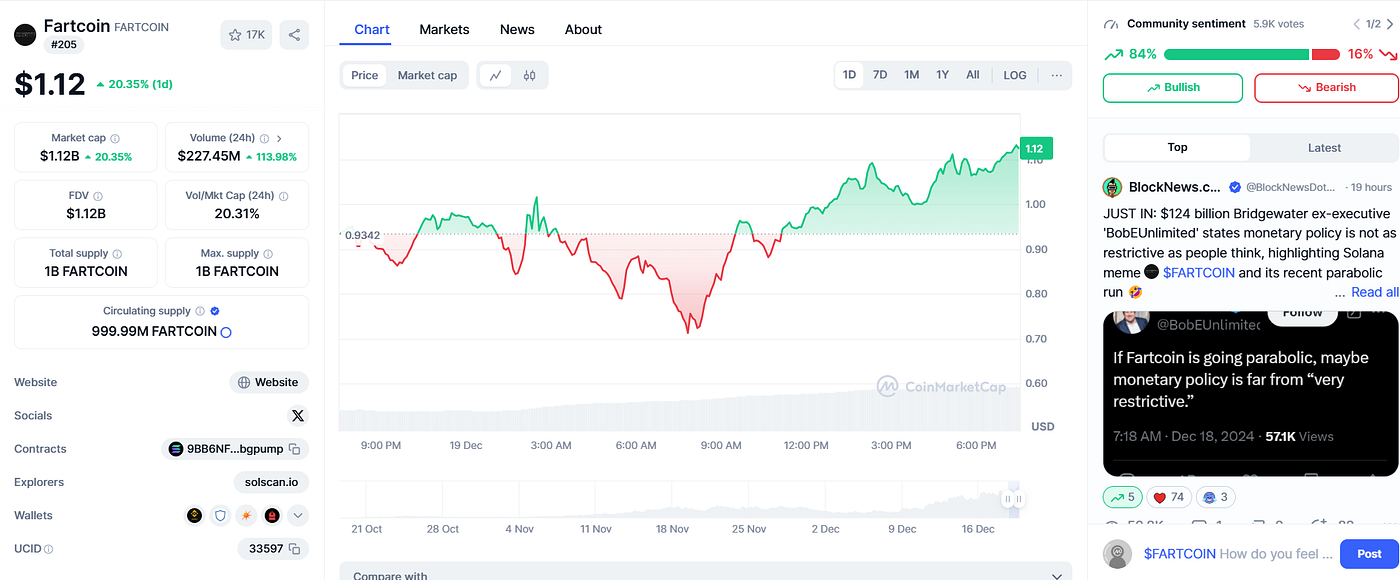Visit the Website link button
The width and height of the screenshot is (1400, 580).
tap(269, 382)
